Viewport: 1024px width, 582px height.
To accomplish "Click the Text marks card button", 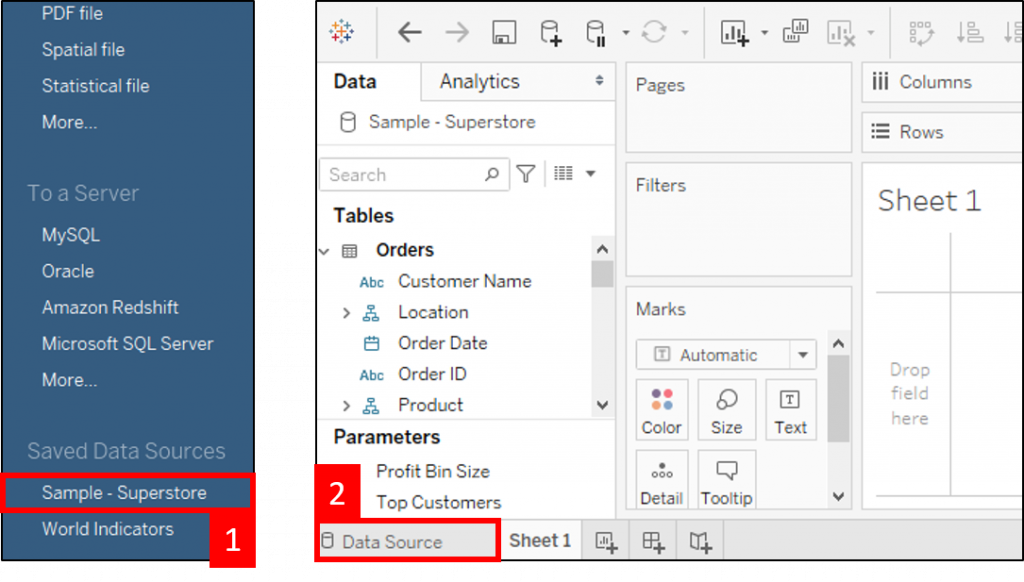I will 790,410.
